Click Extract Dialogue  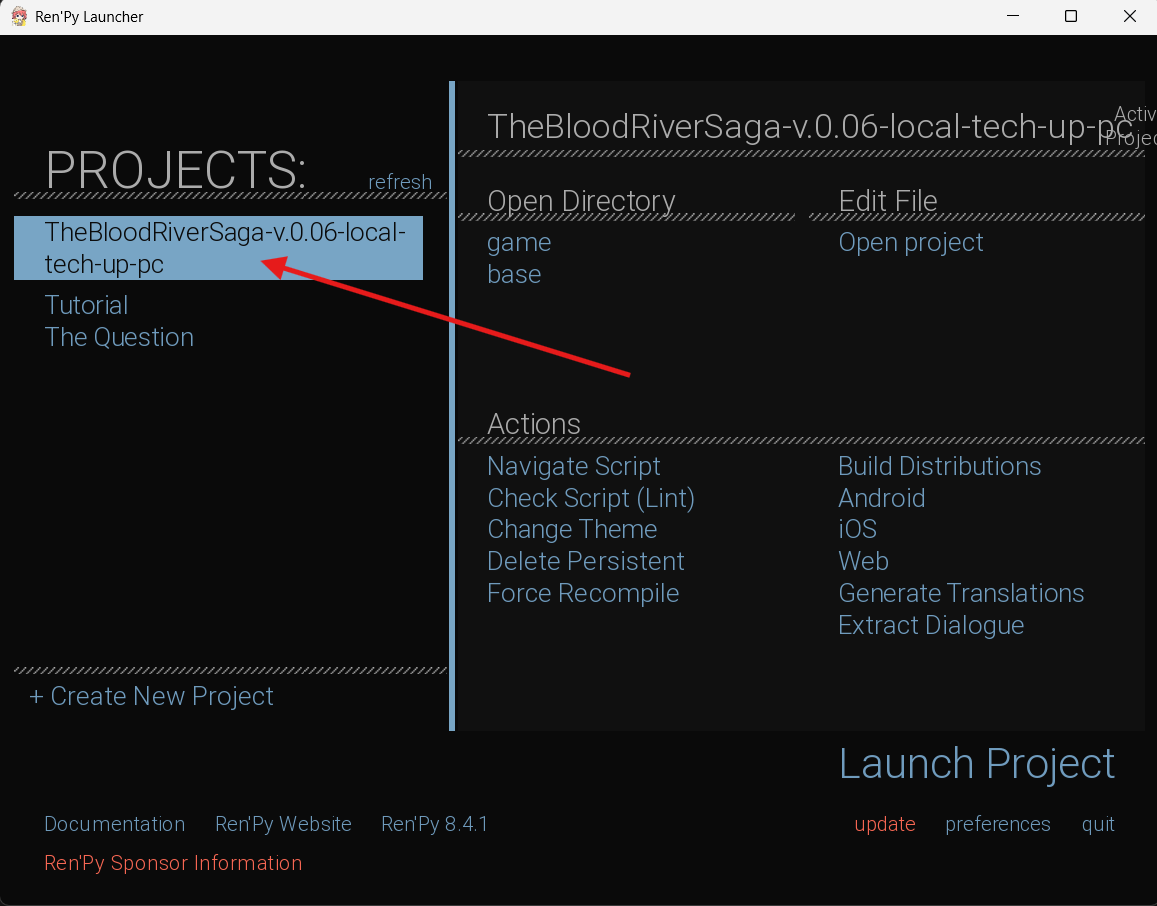coord(931,626)
